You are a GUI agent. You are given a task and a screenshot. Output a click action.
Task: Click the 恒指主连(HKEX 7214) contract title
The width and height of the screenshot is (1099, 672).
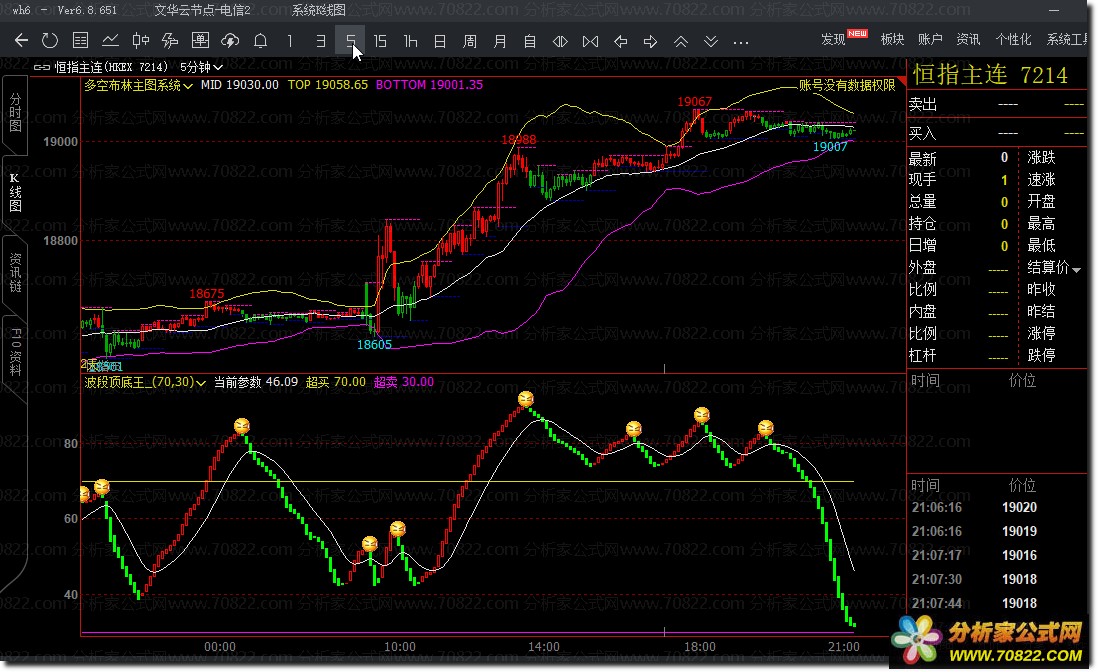(111, 67)
